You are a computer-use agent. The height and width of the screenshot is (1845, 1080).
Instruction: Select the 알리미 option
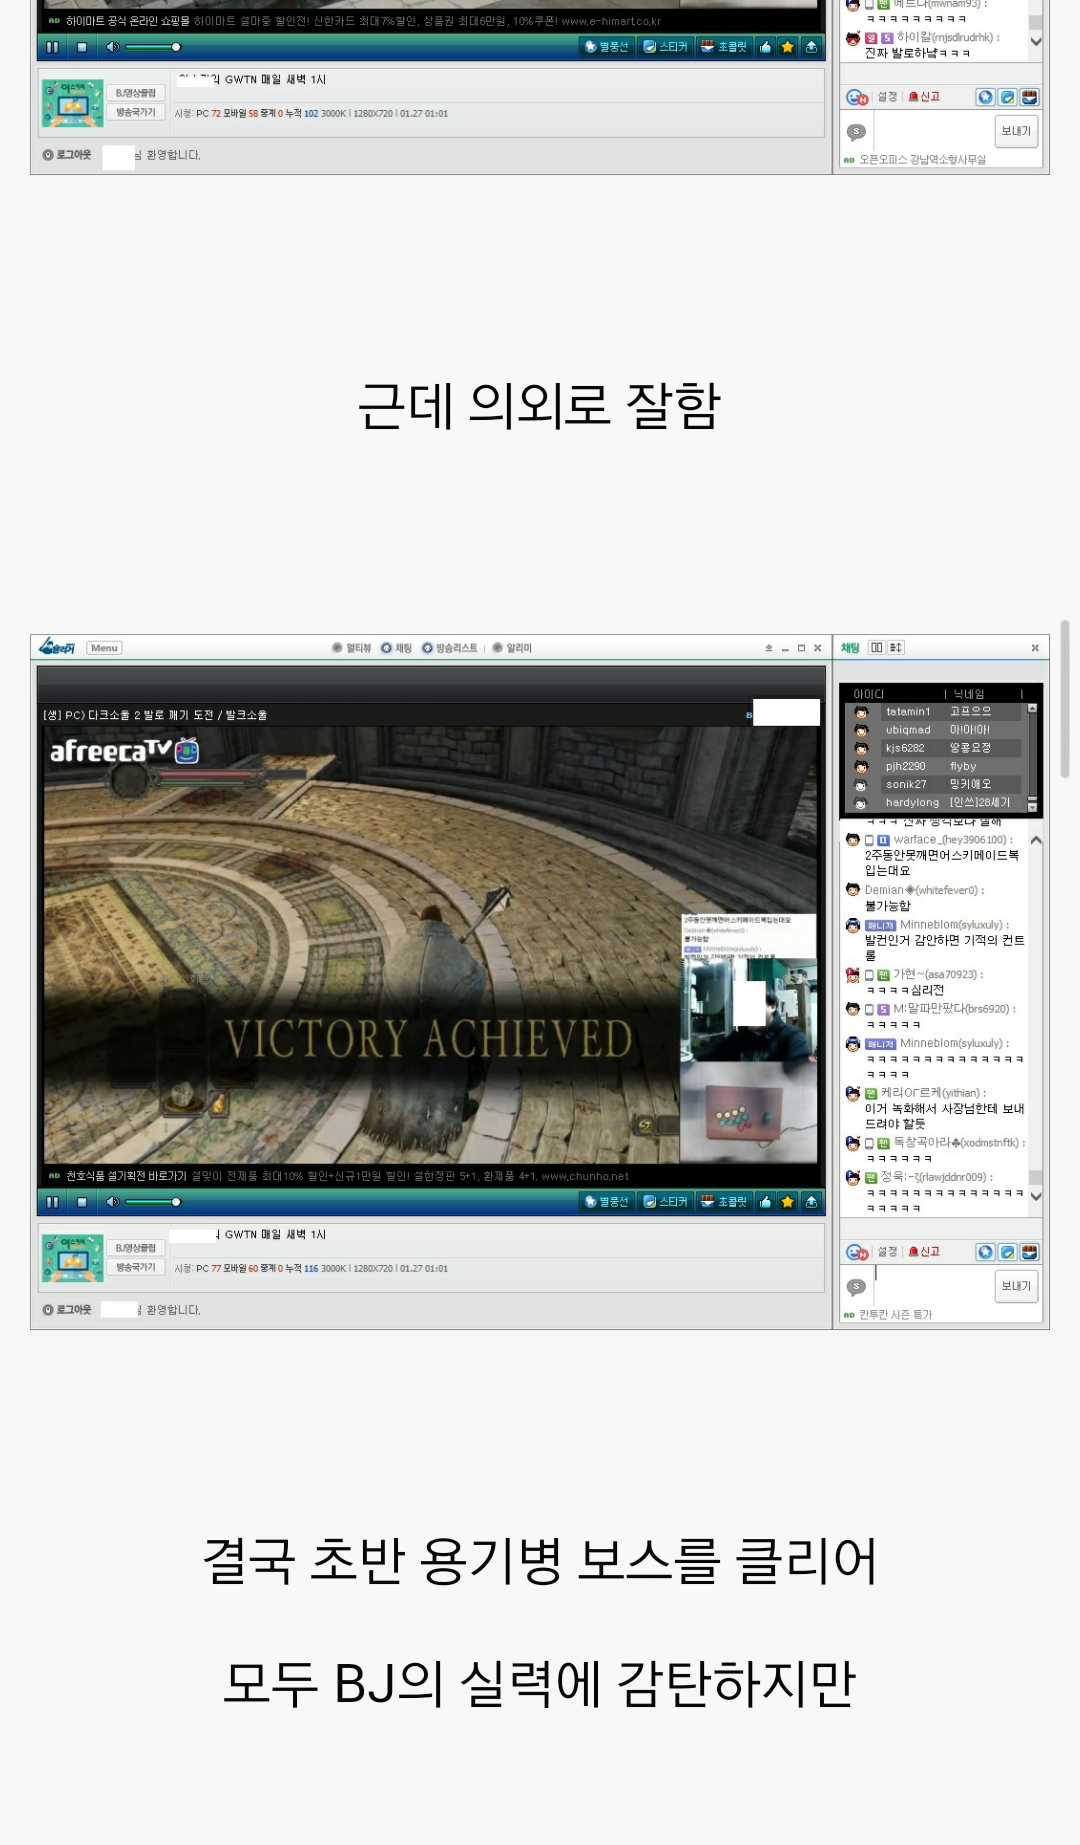(x=512, y=648)
